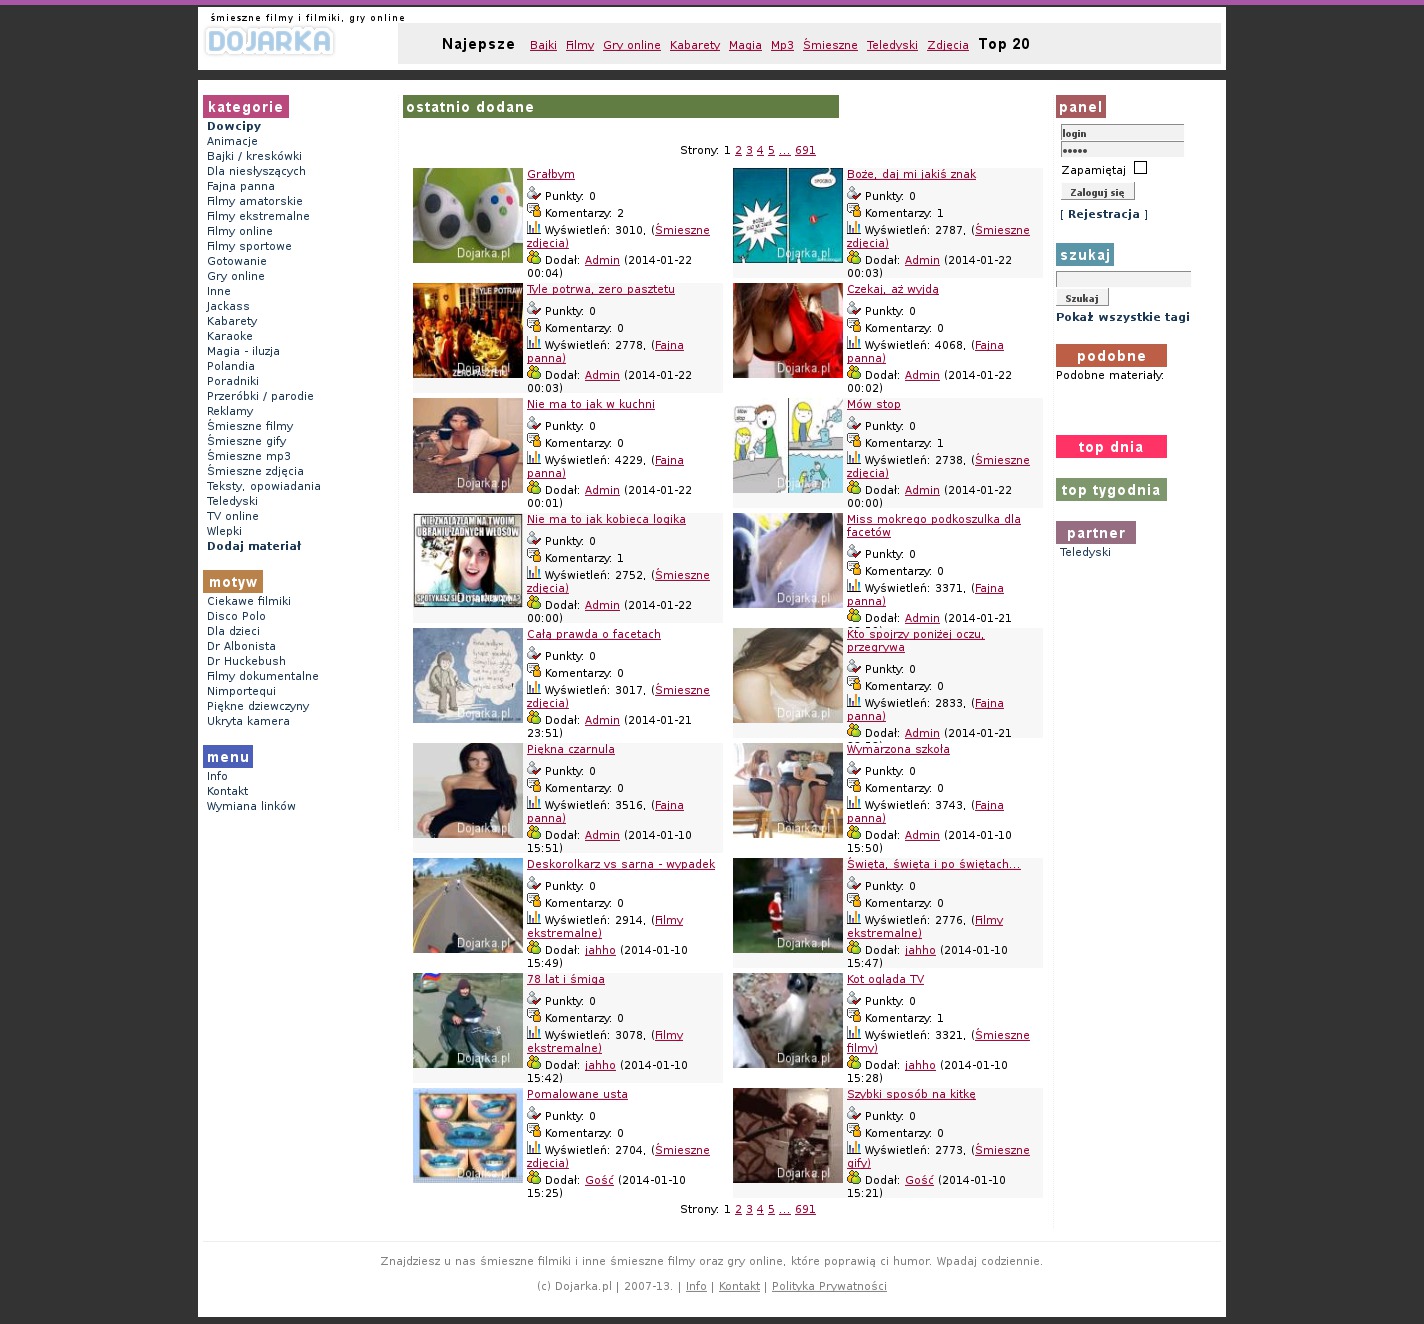Click comments icon for 'Nie ma to jak kobieca logika'
Image resolution: width=1424 pixels, height=1324 pixels.
tap(534, 556)
